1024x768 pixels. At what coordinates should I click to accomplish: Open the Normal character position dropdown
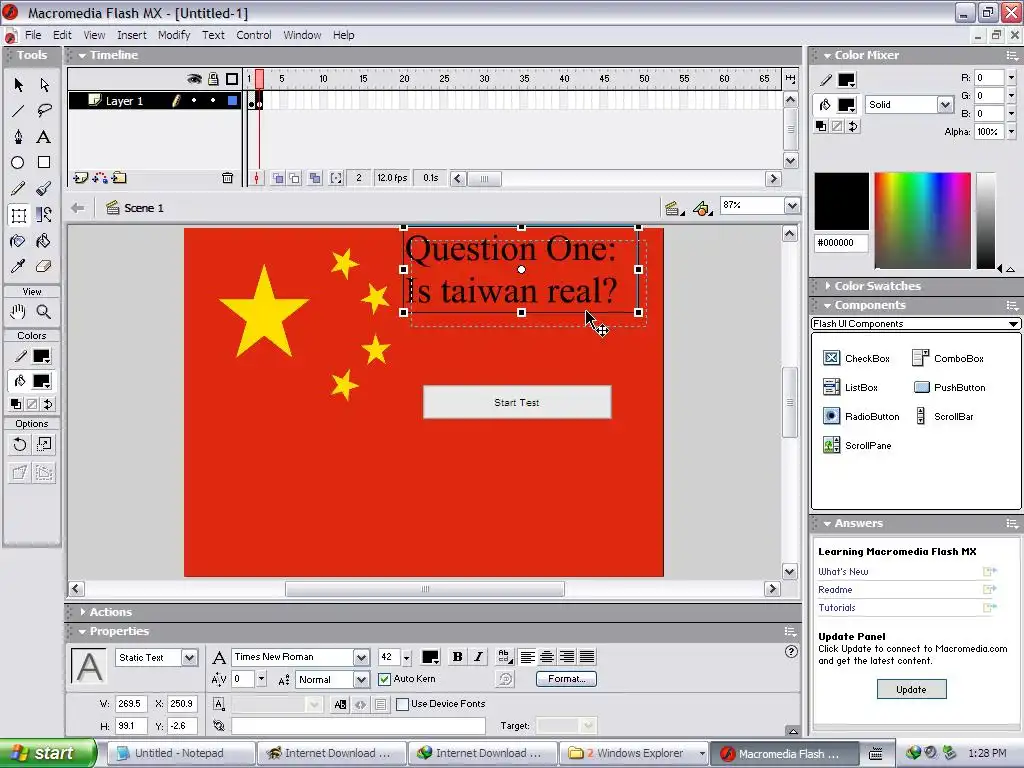(x=361, y=680)
